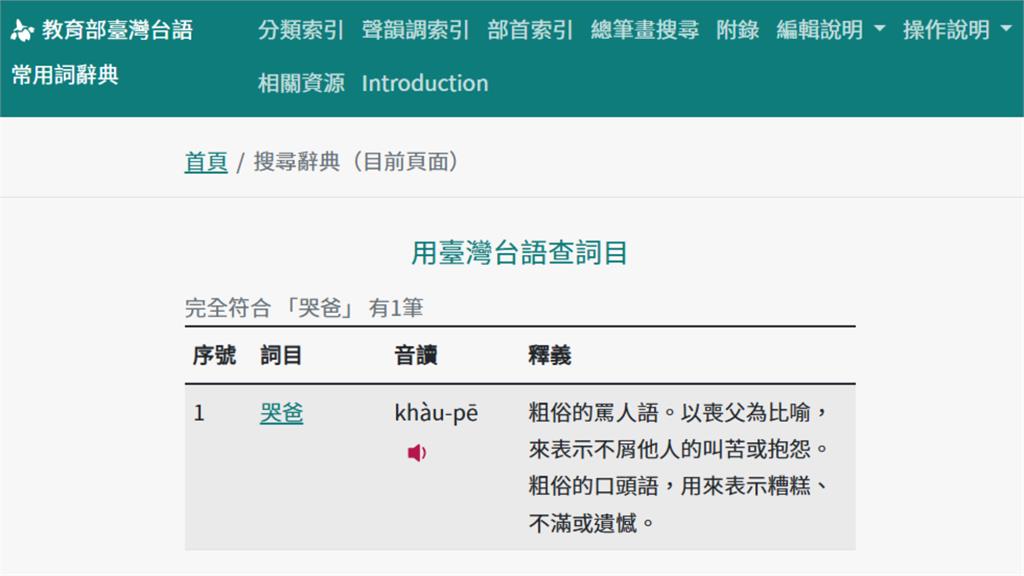
Task: Go to 聲韻調索引 in the navbar
Action: pos(415,30)
